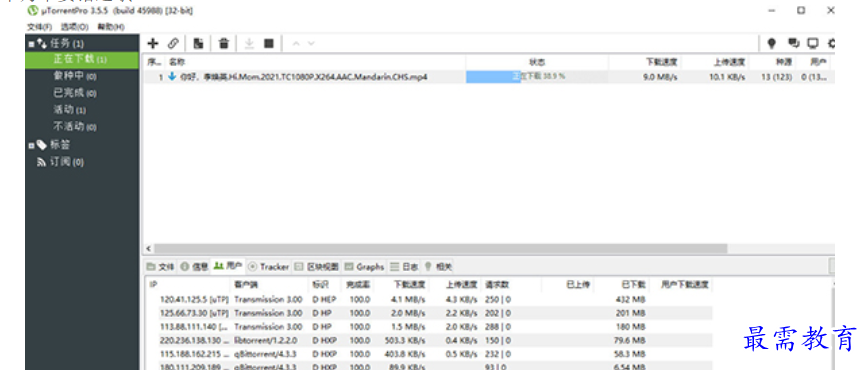The image size is (865, 370).
Task: Click the Remove Torrent trash icon
Action: tap(223, 43)
